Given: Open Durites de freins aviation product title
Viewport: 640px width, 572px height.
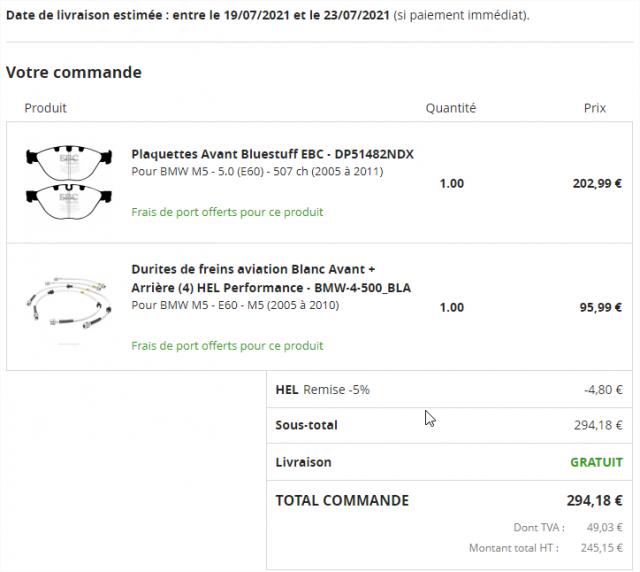Looking at the screenshot, I should tap(271, 278).
